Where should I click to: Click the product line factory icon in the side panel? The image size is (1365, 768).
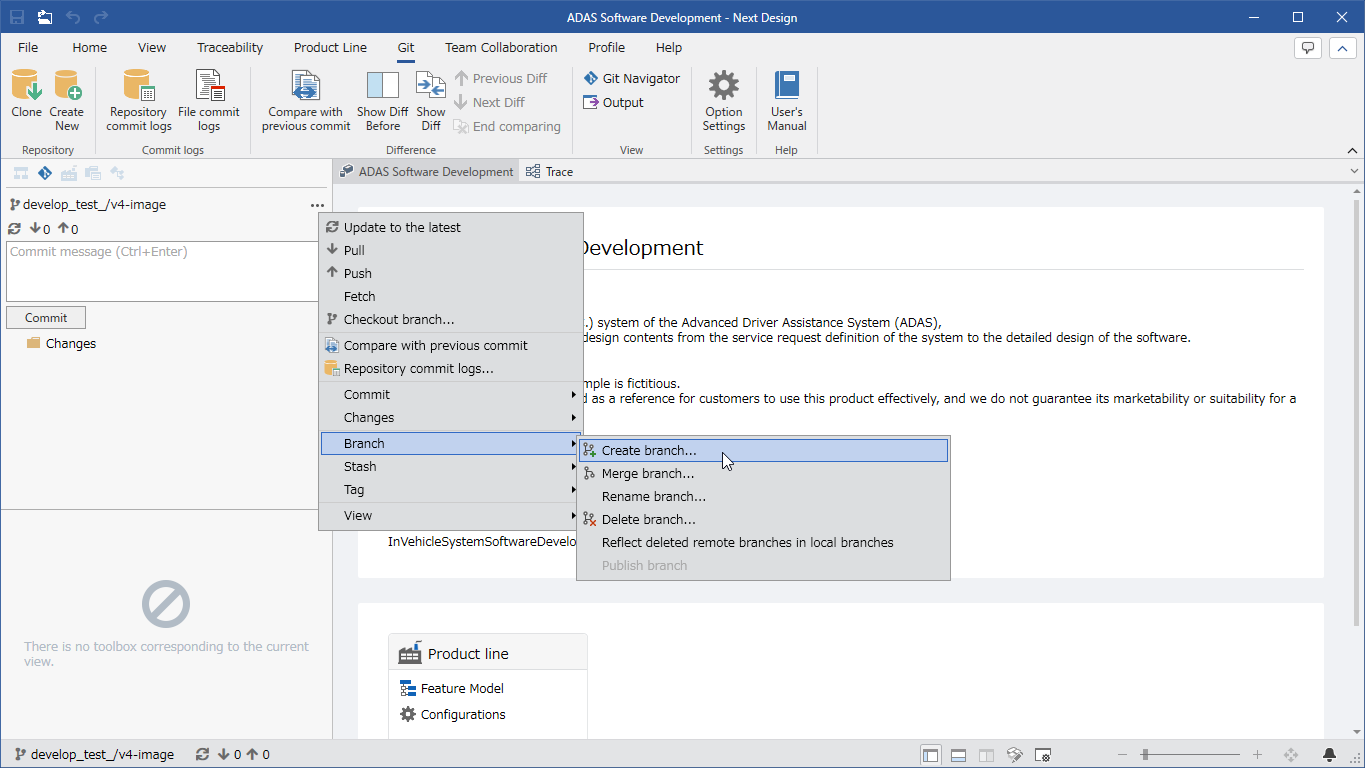[69, 173]
